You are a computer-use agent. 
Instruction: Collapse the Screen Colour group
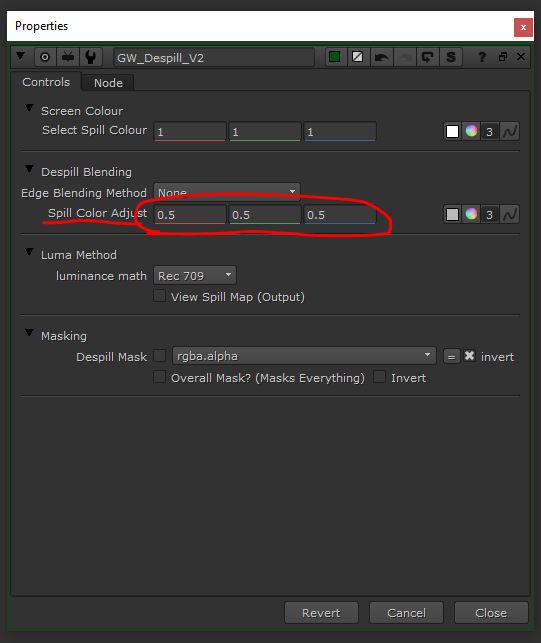29,108
